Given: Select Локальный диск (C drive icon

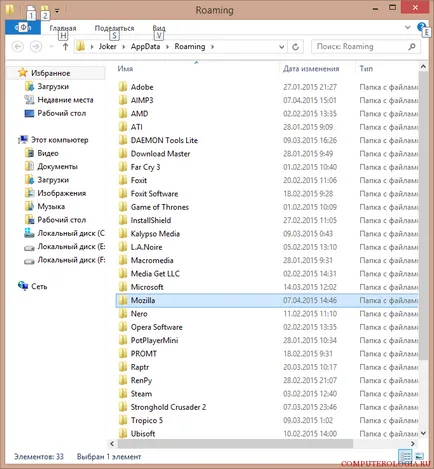Looking at the screenshot, I should 29,233.
